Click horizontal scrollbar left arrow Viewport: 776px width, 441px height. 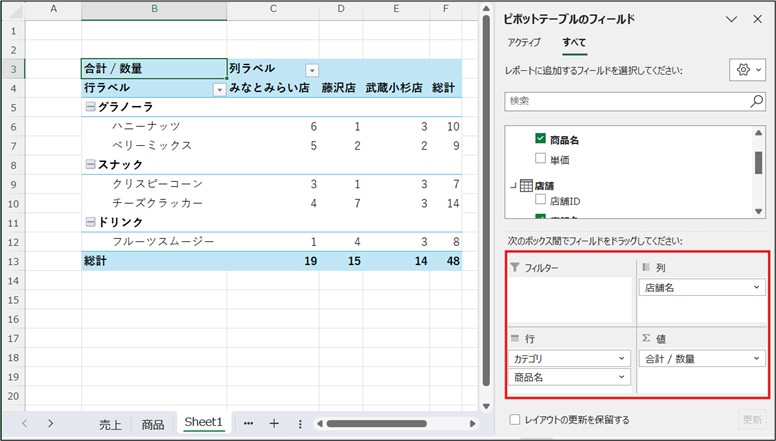320,424
